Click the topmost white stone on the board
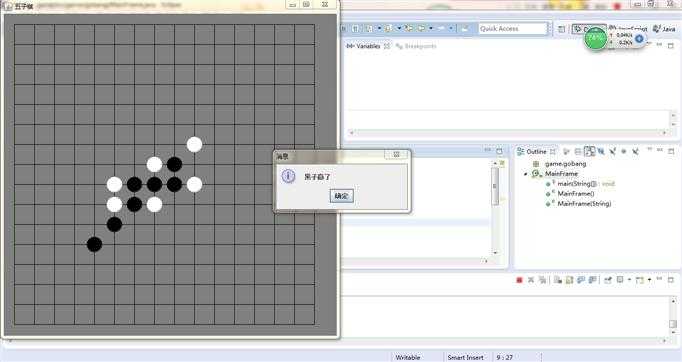 coord(194,144)
